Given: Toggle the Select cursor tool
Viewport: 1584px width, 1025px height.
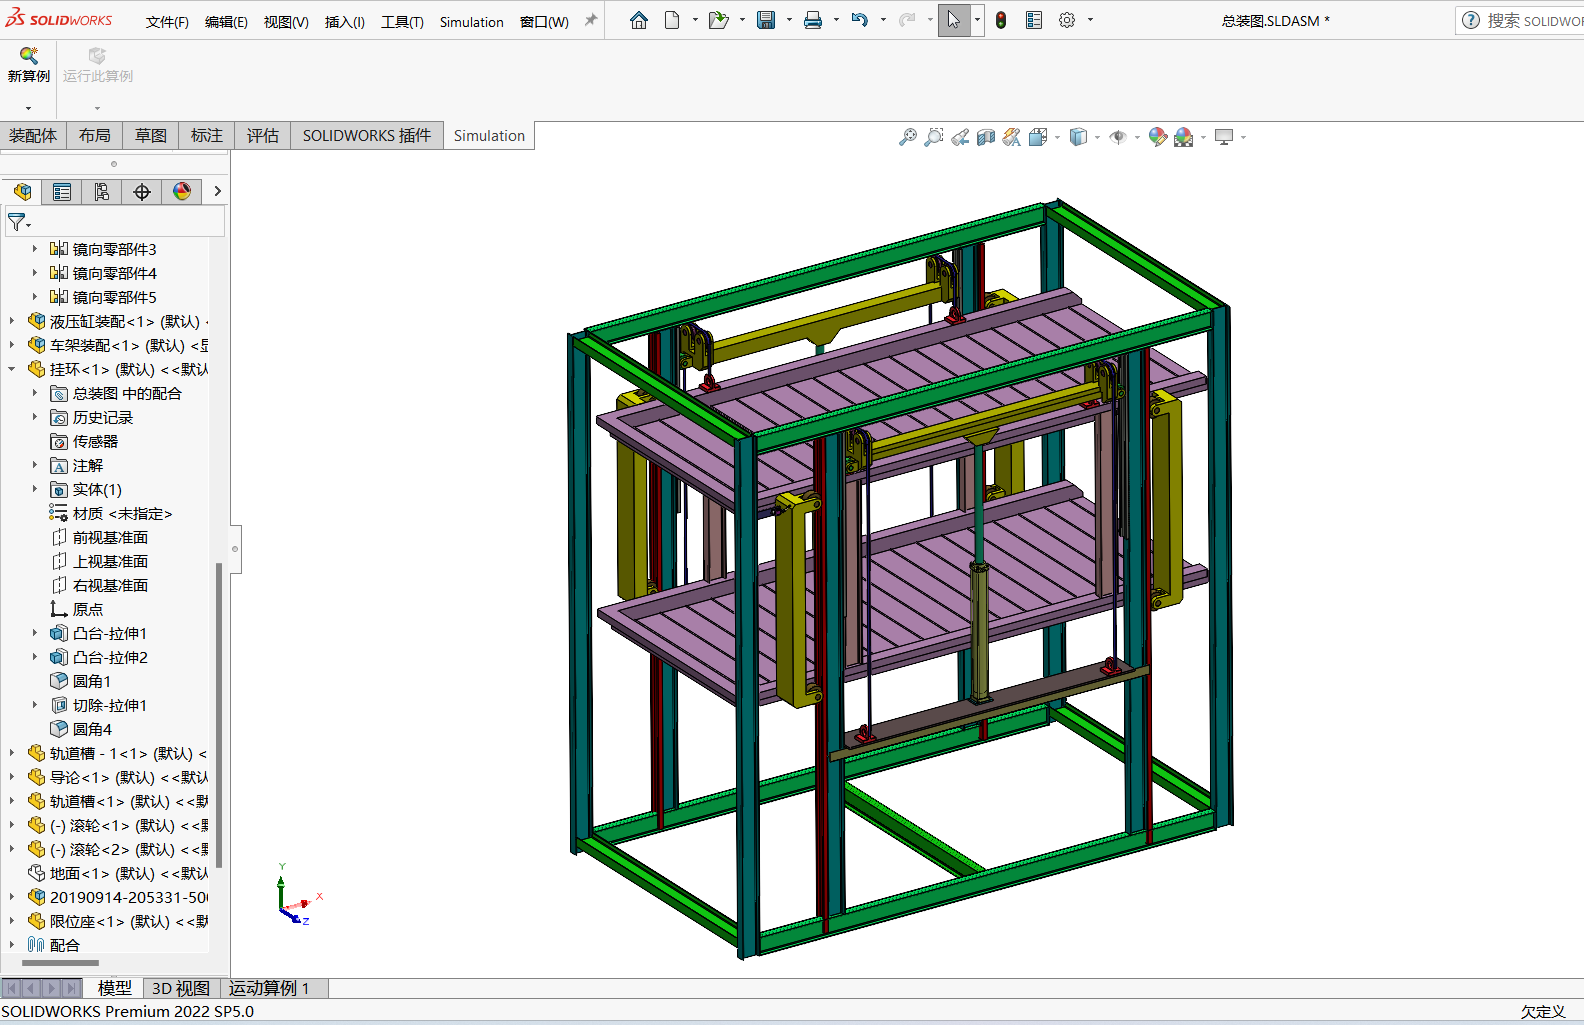Looking at the screenshot, I should [953, 20].
